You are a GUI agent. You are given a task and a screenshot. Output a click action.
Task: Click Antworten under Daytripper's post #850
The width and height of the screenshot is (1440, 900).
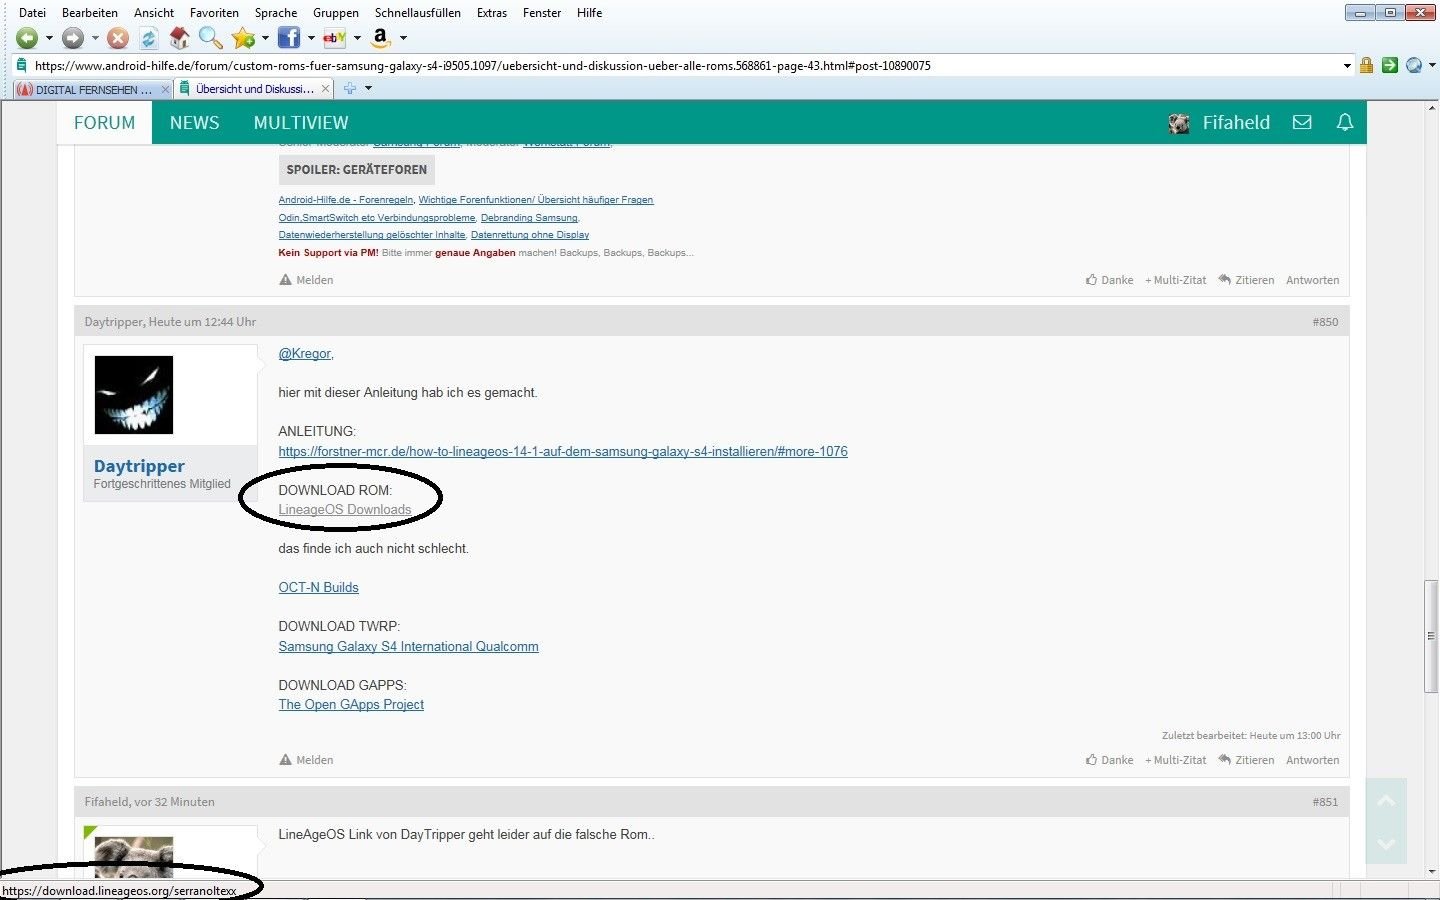(x=1313, y=760)
